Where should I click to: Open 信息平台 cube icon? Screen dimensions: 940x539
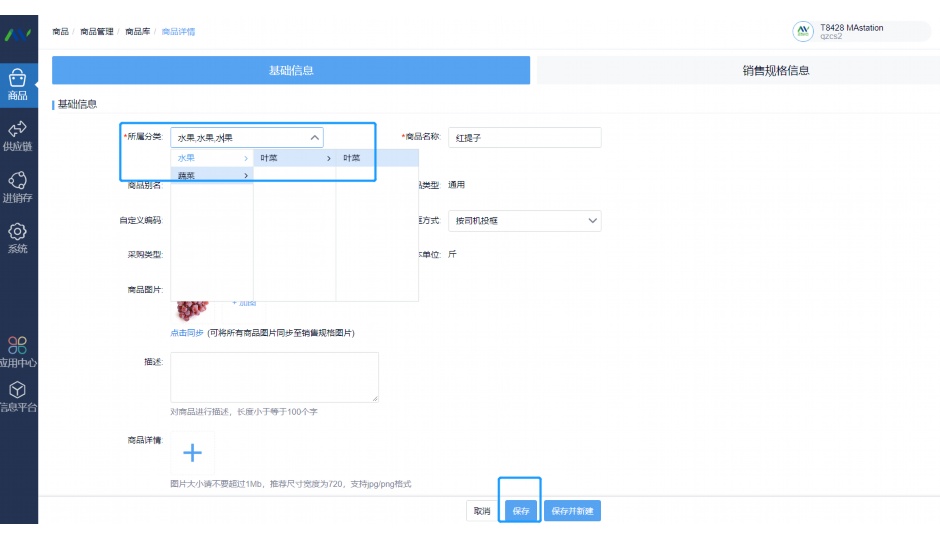coord(18,395)
